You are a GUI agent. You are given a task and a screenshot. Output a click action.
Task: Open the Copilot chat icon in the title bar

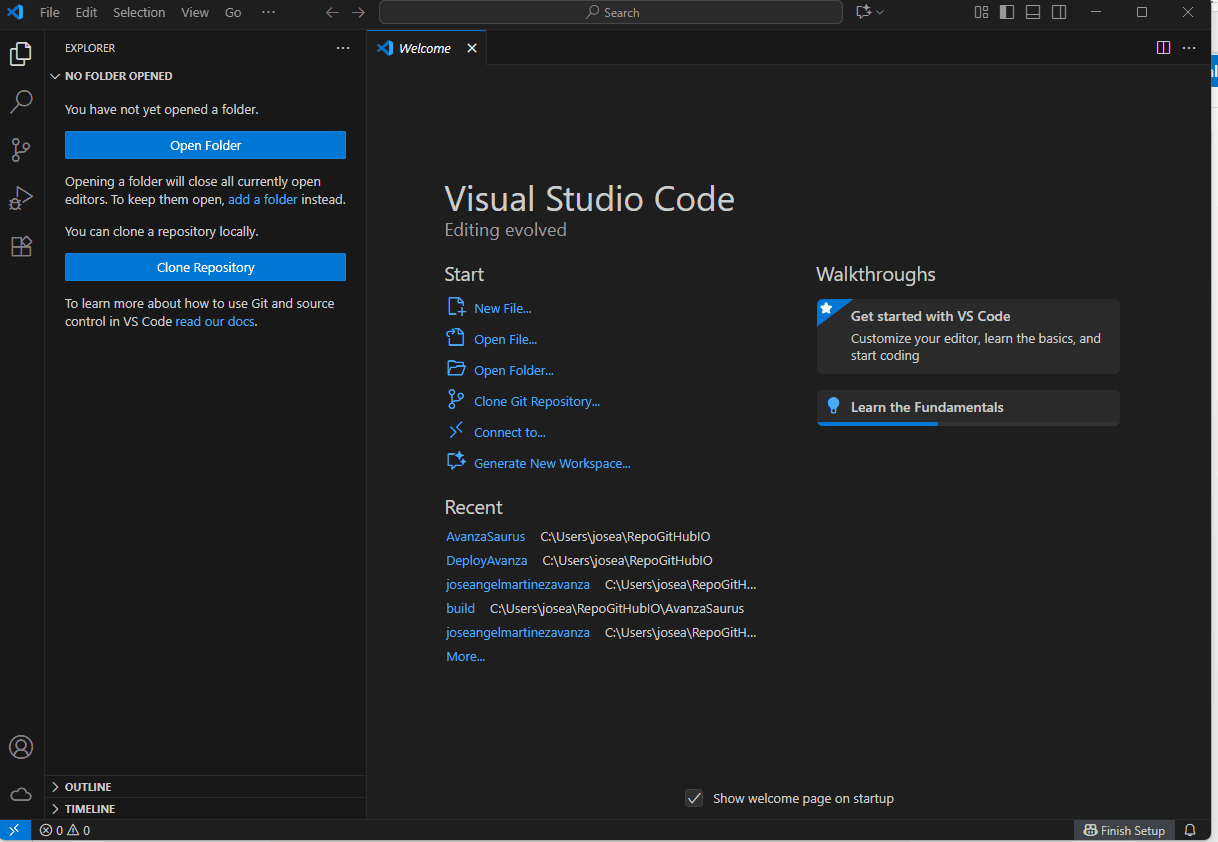click(863, 12)
